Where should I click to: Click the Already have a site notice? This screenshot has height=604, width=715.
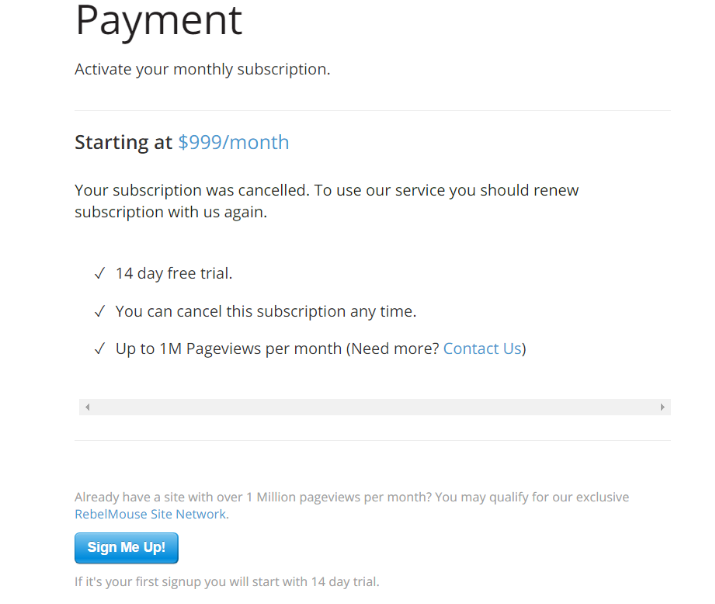pyautogui.click(x=351, y=497)
